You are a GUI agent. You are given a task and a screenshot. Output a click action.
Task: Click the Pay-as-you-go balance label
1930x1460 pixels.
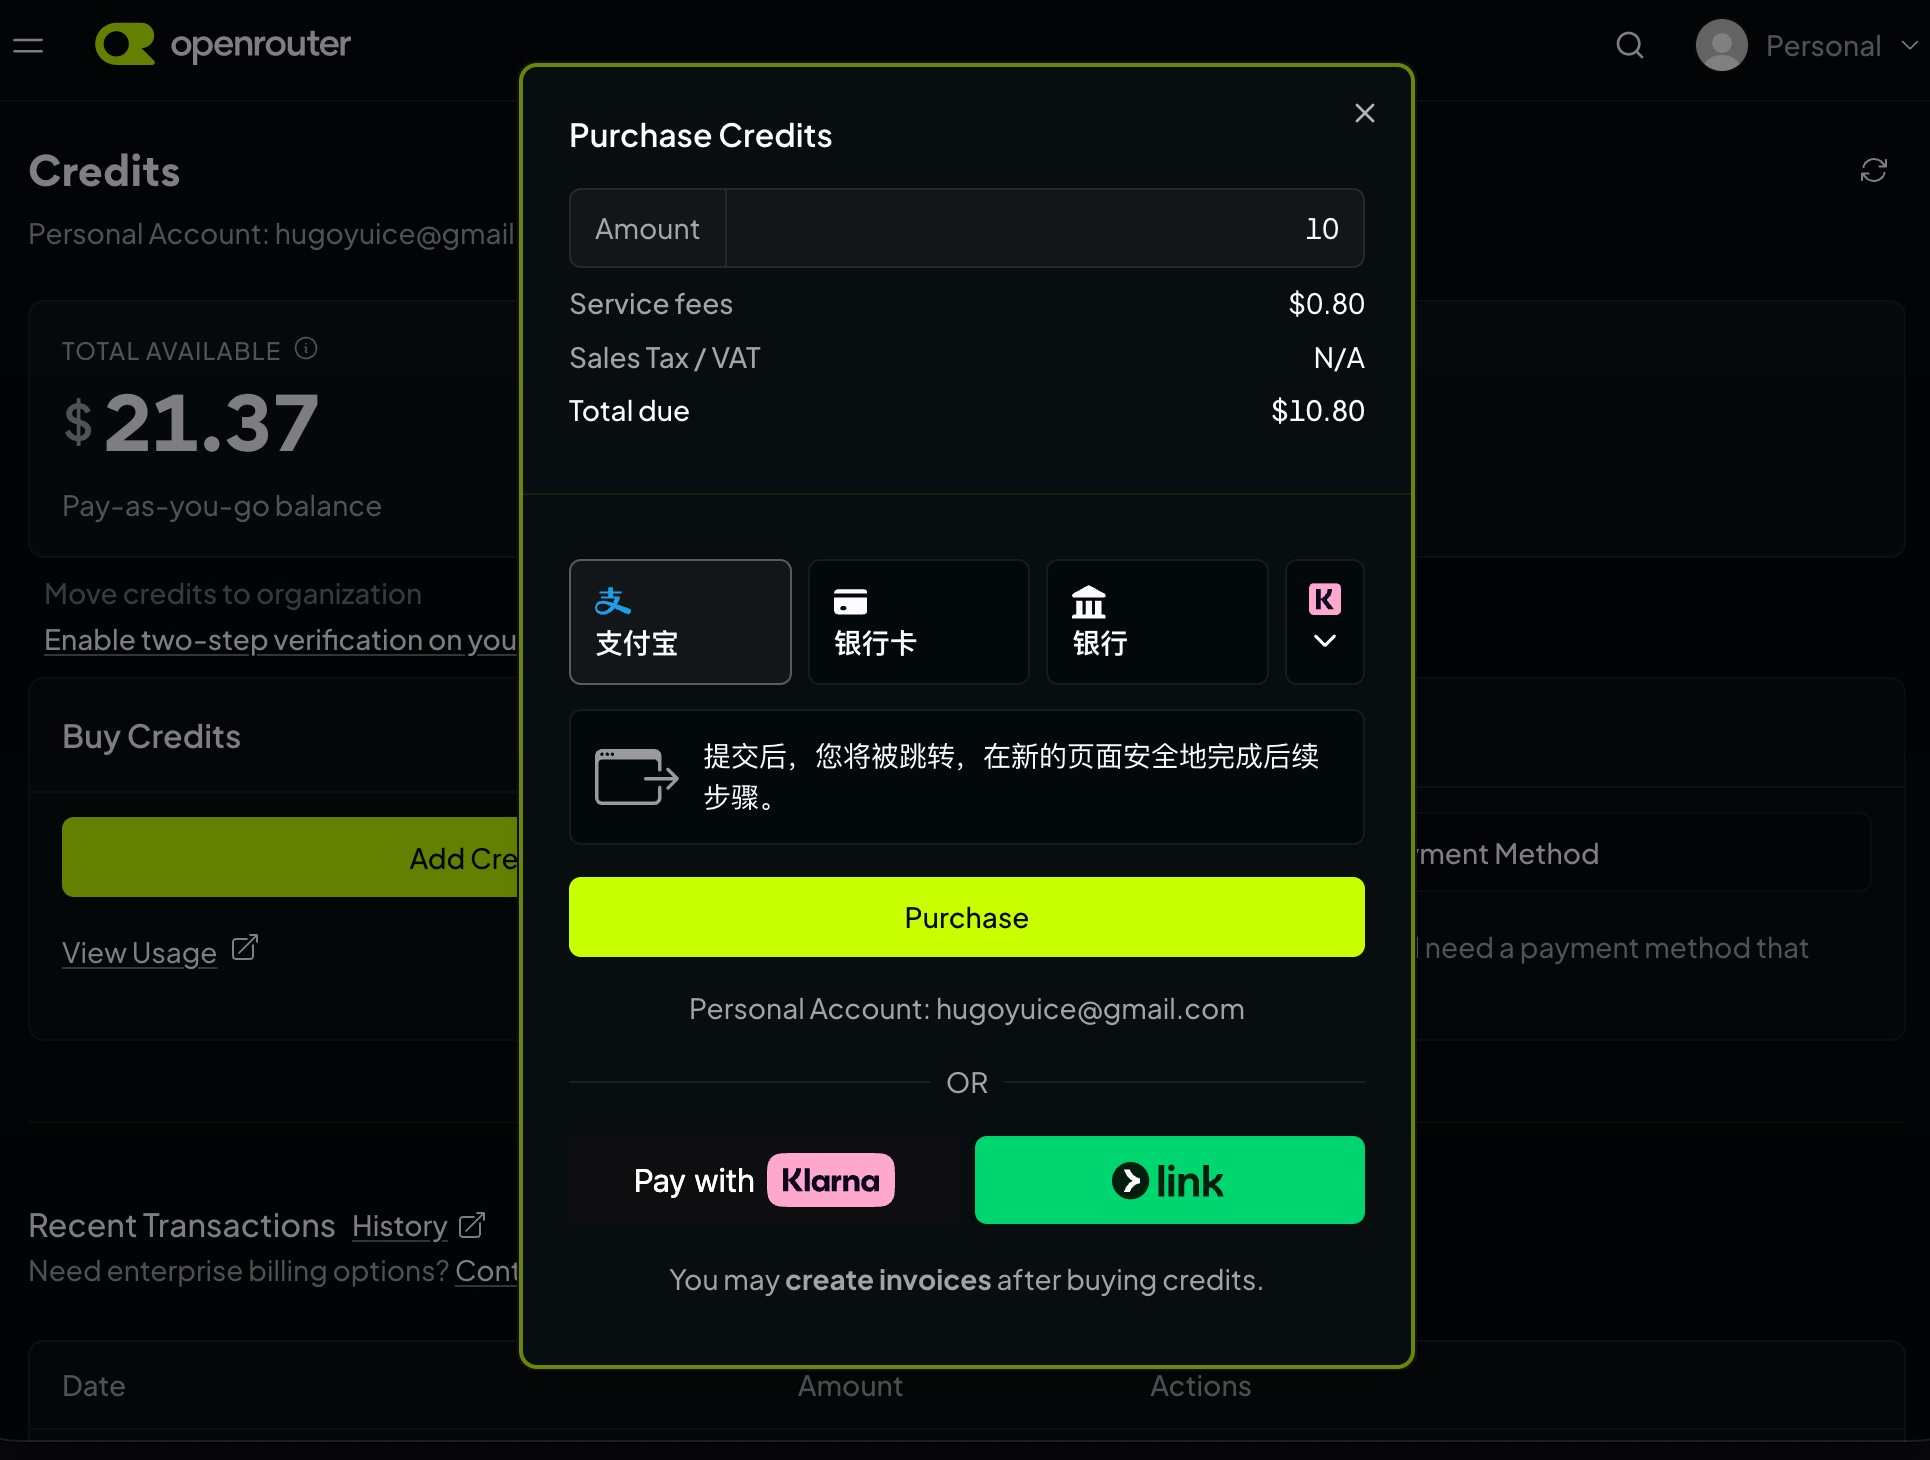tap(222, 506)
